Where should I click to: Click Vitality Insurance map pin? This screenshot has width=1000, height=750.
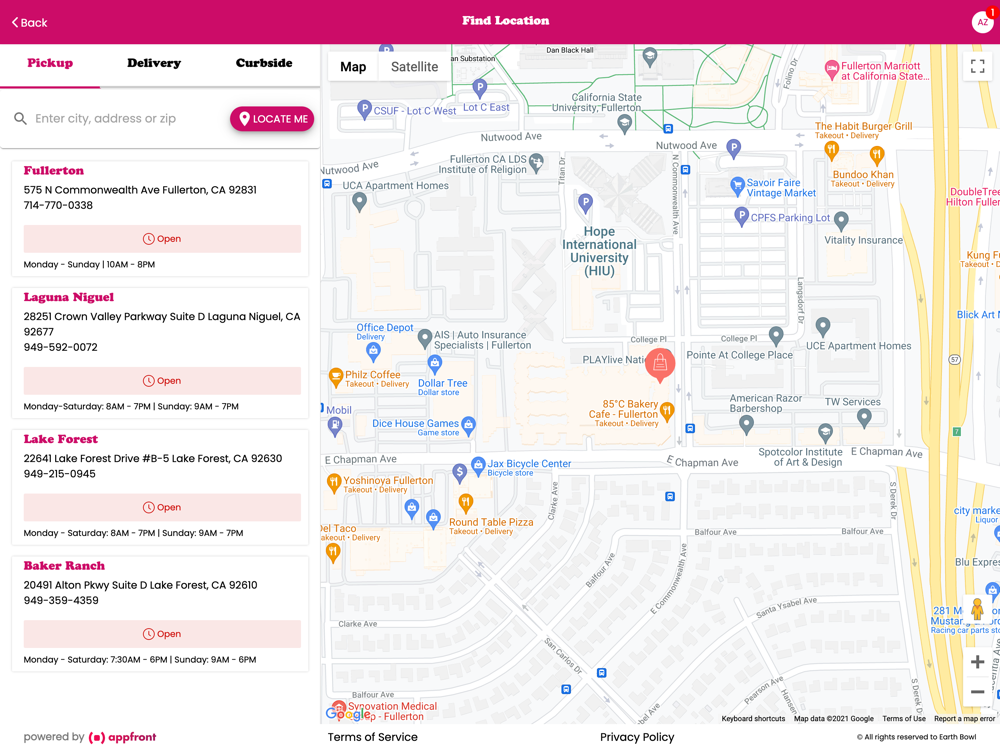pyautogui.click(x=841, y=221)
